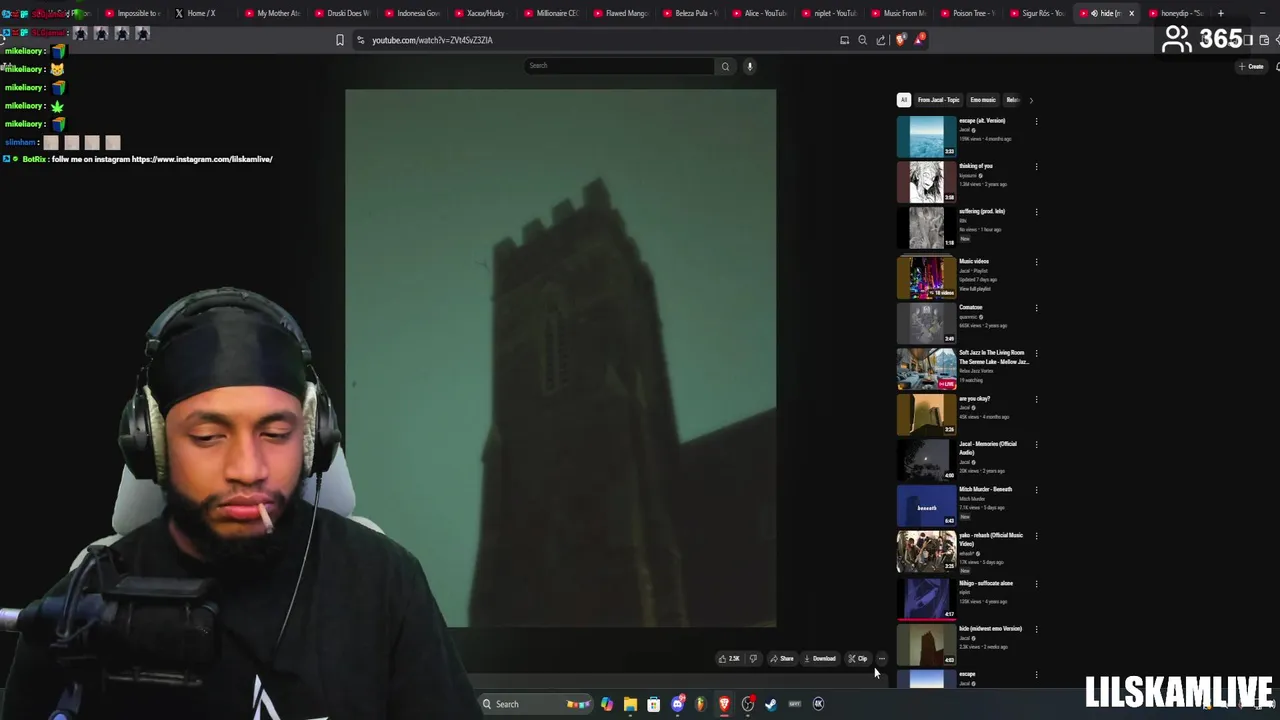Click the zoom magnifier in address bar

pos(862,40)
